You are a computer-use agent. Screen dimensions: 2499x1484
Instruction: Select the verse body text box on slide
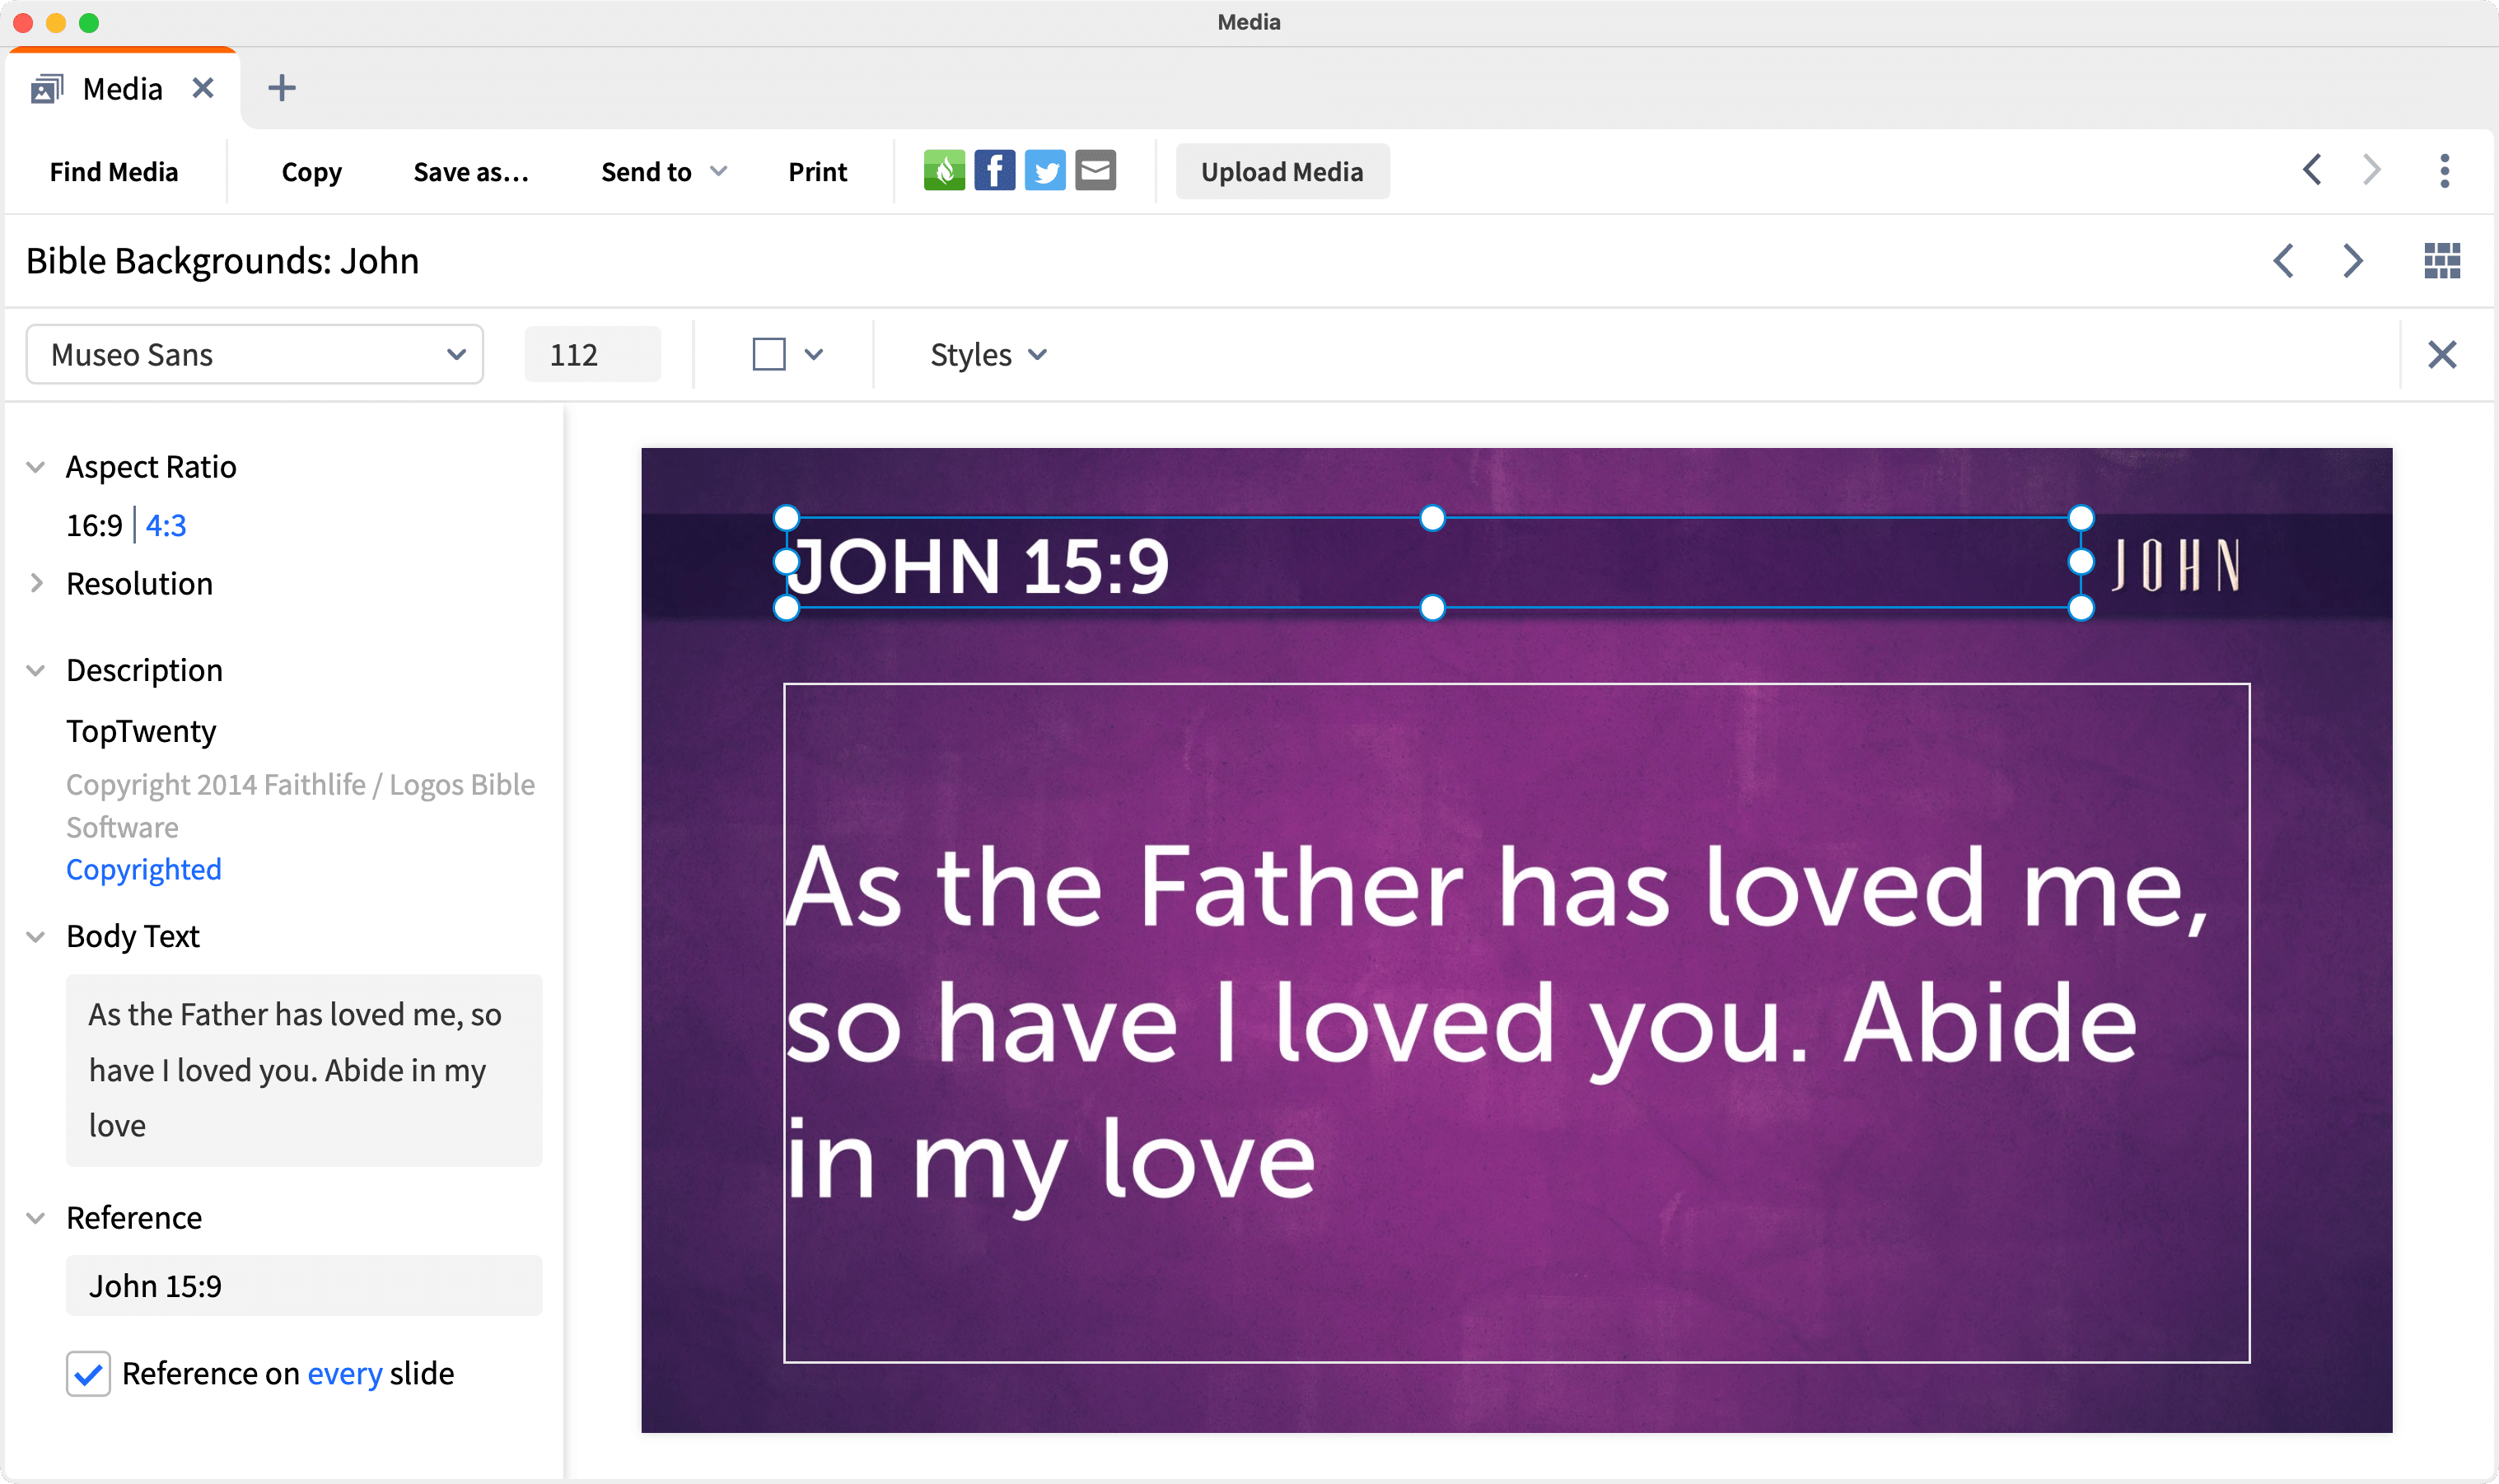pos(1516,1023)
